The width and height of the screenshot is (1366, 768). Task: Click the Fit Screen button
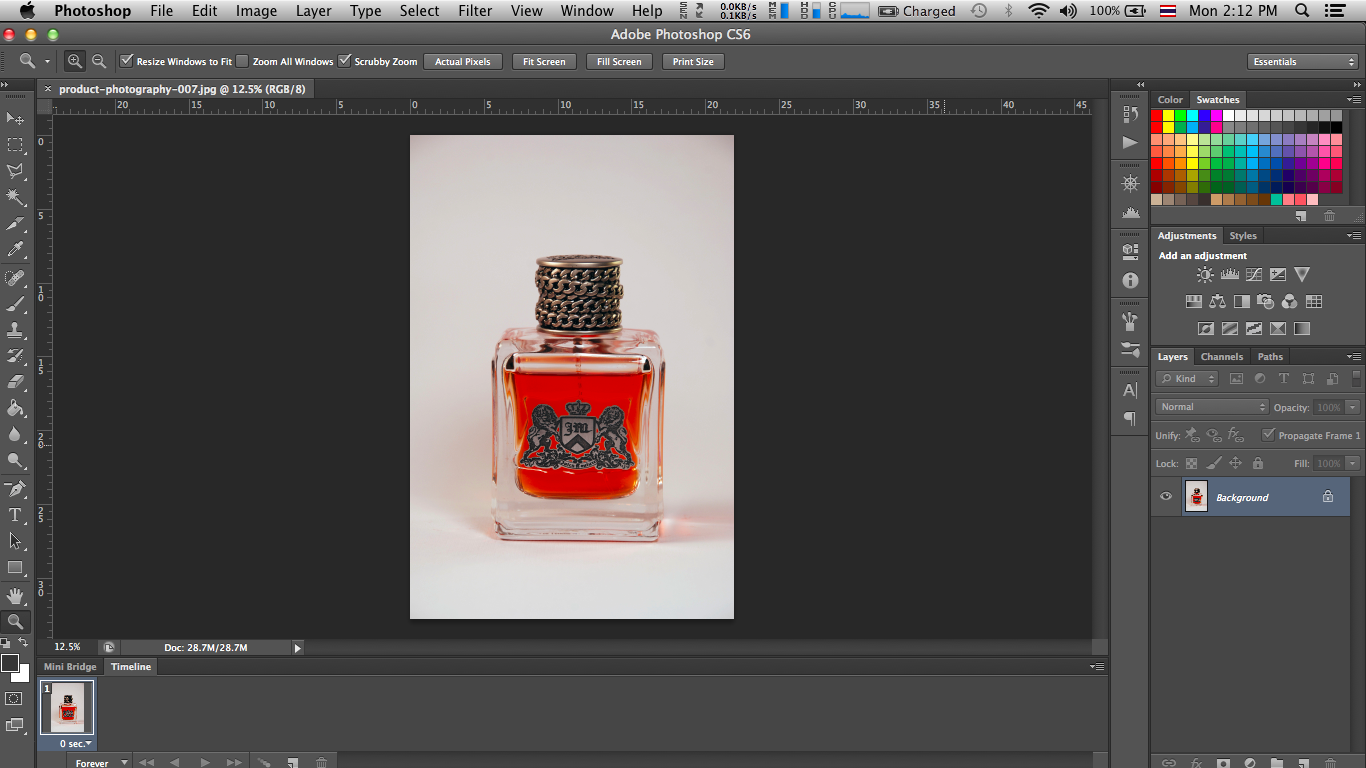click(544, 62)
